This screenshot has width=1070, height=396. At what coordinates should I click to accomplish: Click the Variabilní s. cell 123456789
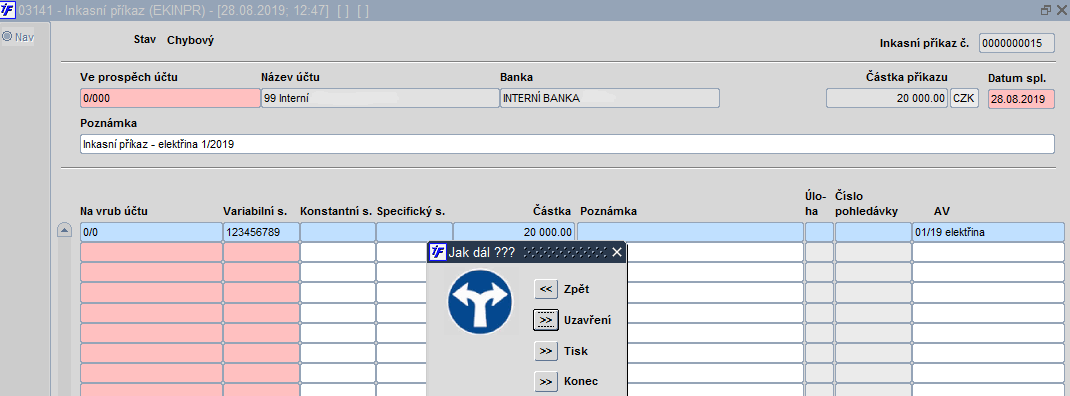tap(261, 232)
